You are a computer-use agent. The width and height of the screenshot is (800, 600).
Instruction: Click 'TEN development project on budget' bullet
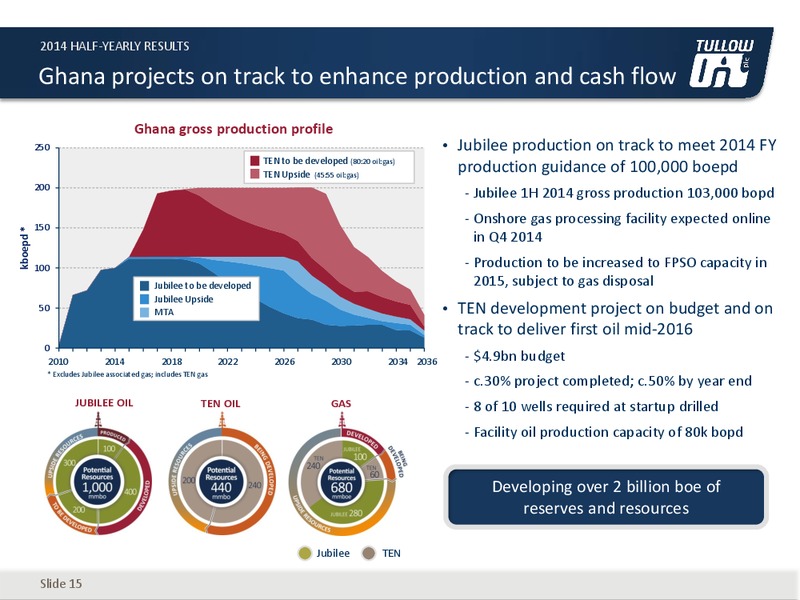point(615,318)
